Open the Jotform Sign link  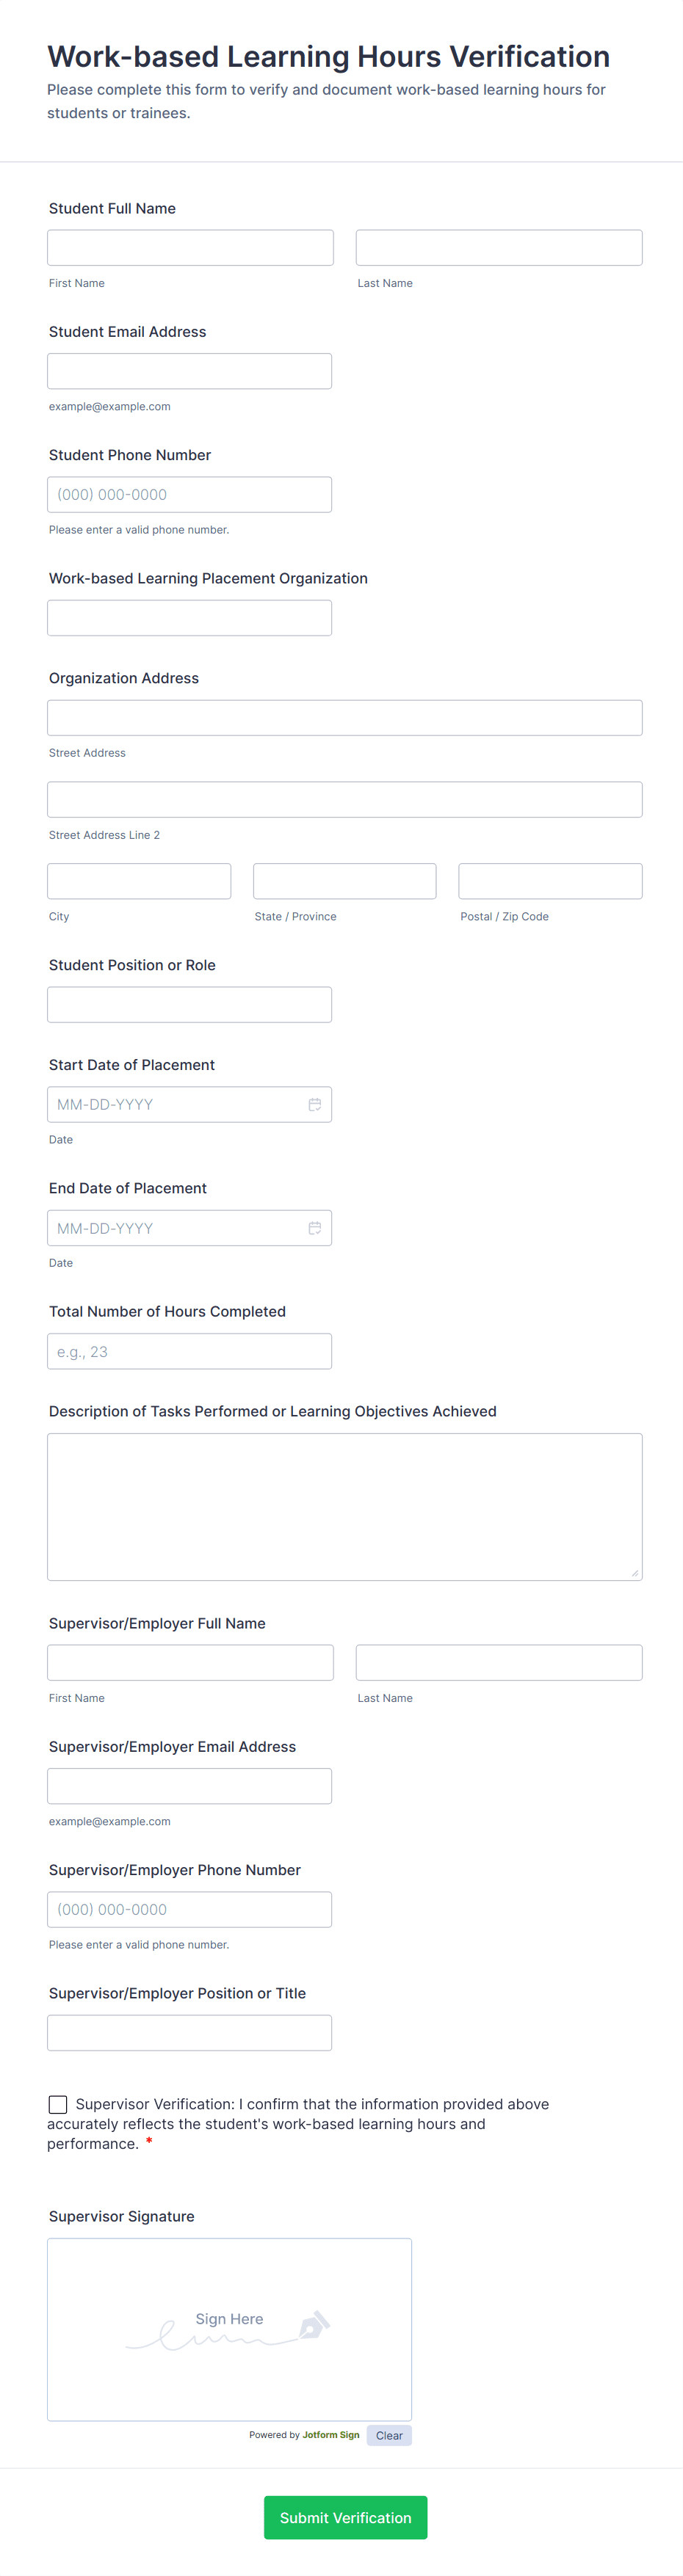tap(330, 2435)
